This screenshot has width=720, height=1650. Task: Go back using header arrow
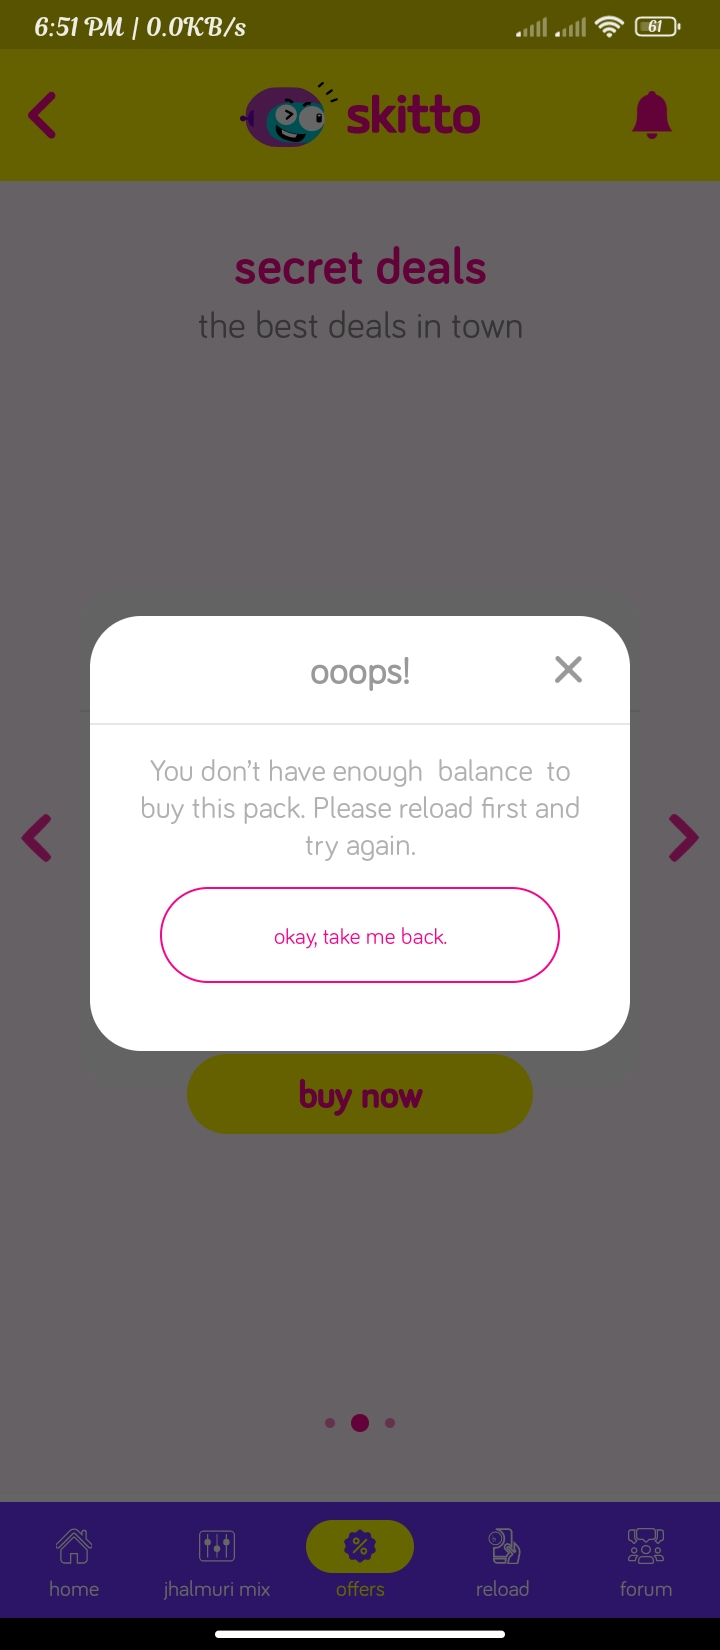pyautogui.click(x=42, y=115)
